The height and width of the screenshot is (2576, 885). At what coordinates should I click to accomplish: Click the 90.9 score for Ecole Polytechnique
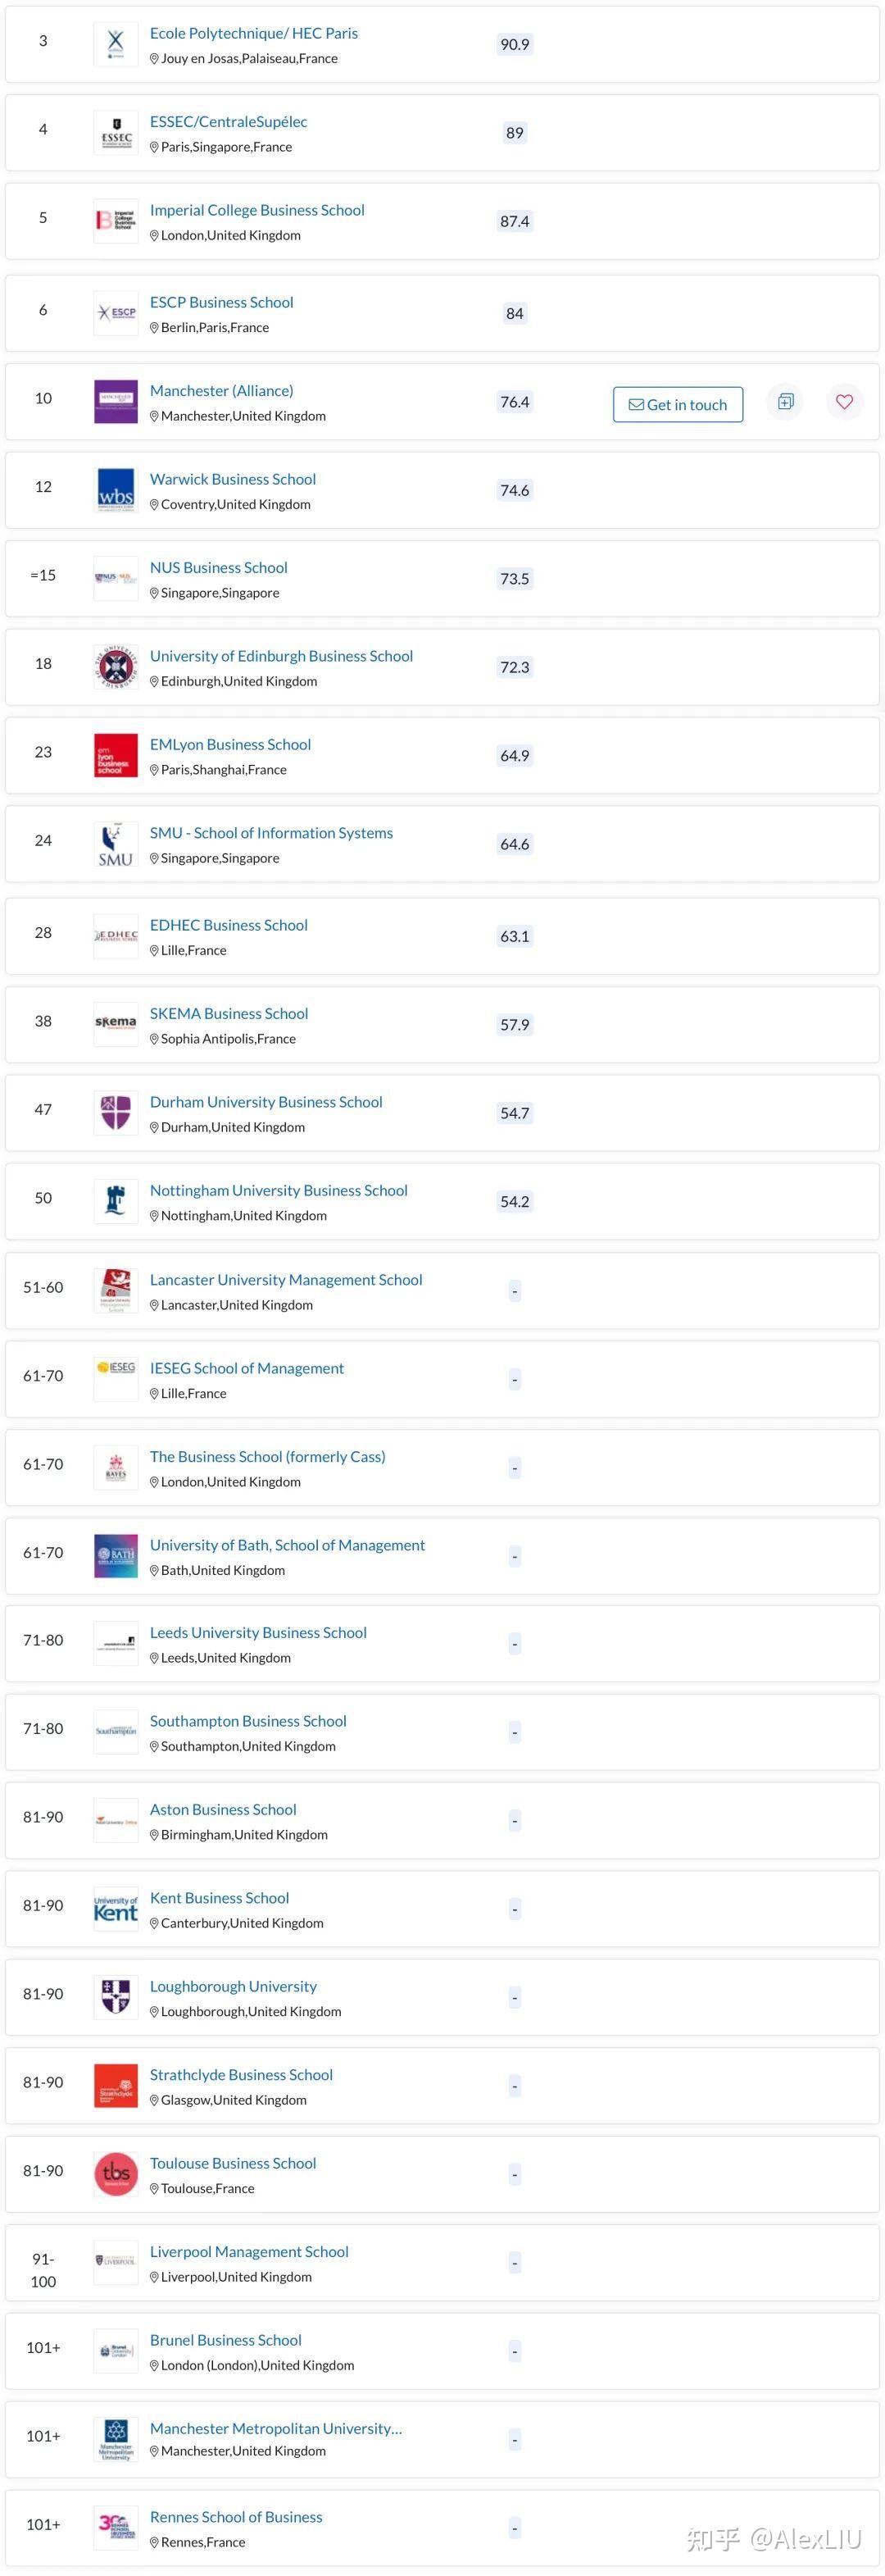click(x=515, y=45)
